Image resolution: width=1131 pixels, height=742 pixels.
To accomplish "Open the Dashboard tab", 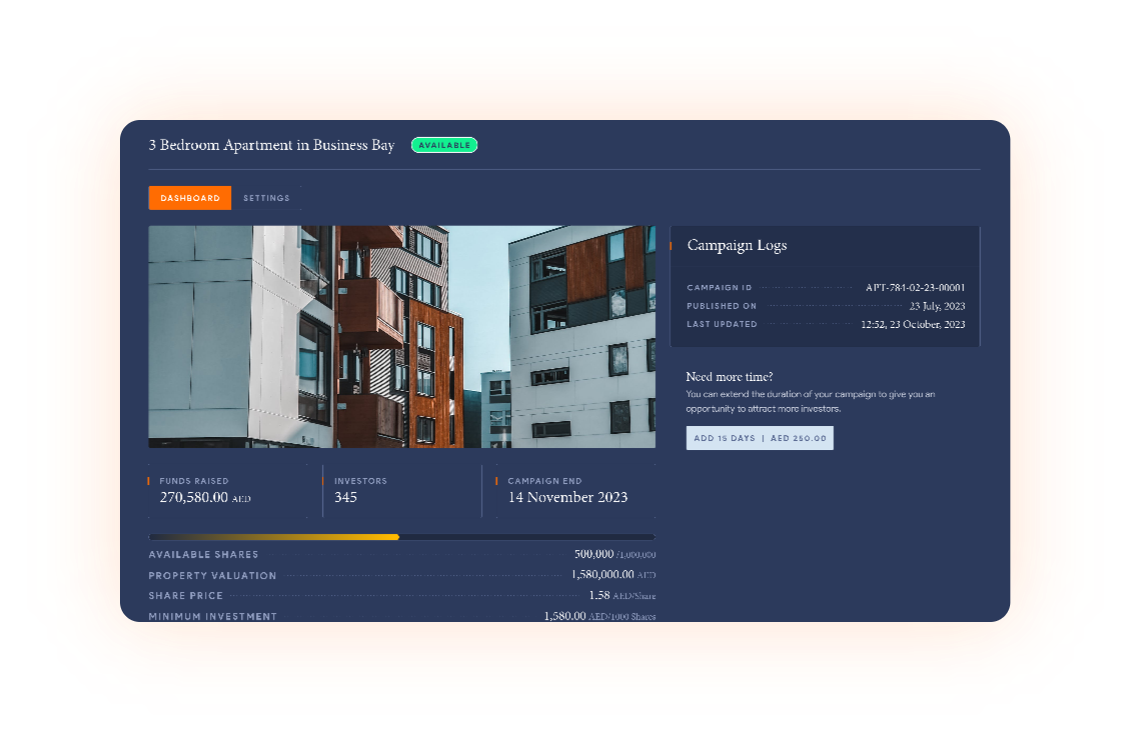I will tap(189, 198).
